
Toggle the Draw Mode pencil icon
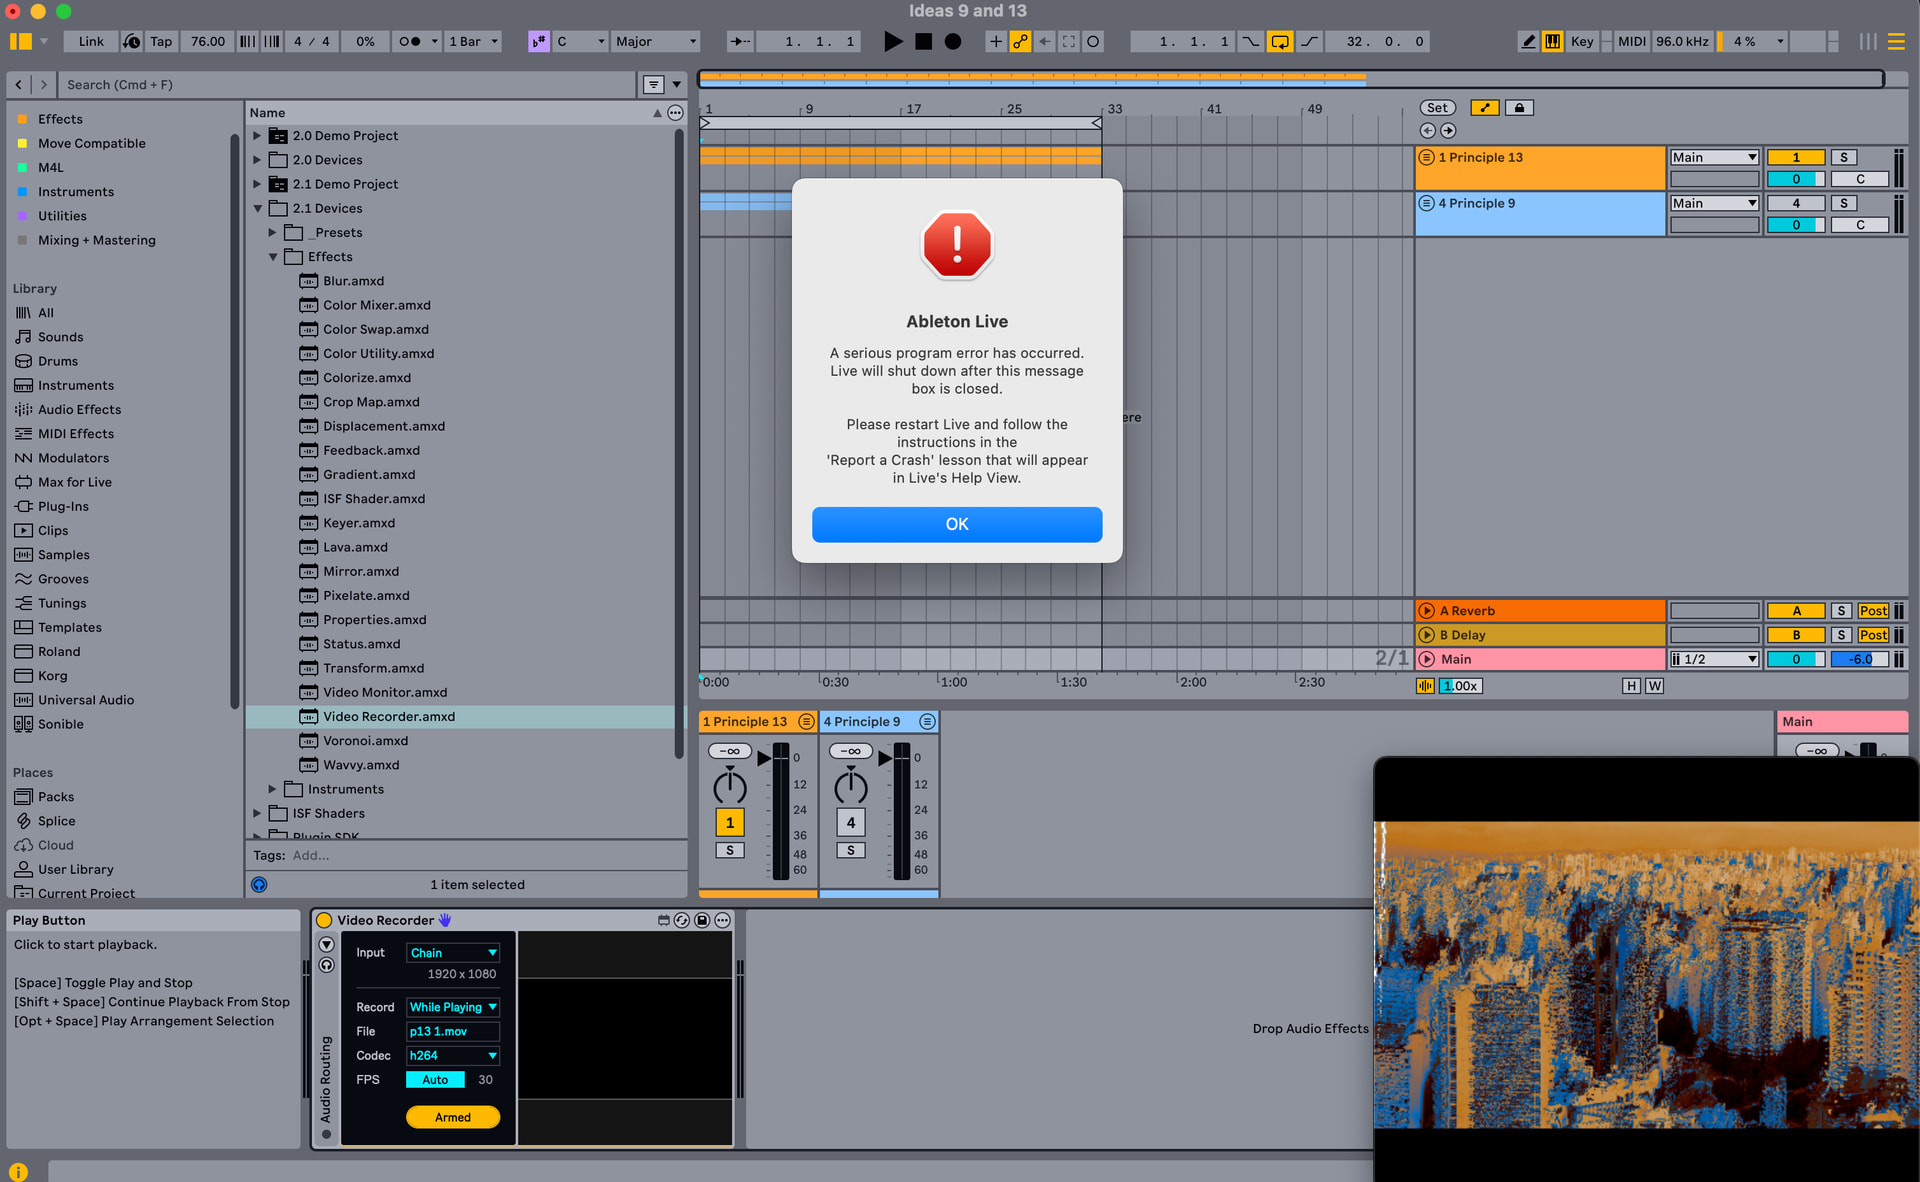coord(1528,41)
